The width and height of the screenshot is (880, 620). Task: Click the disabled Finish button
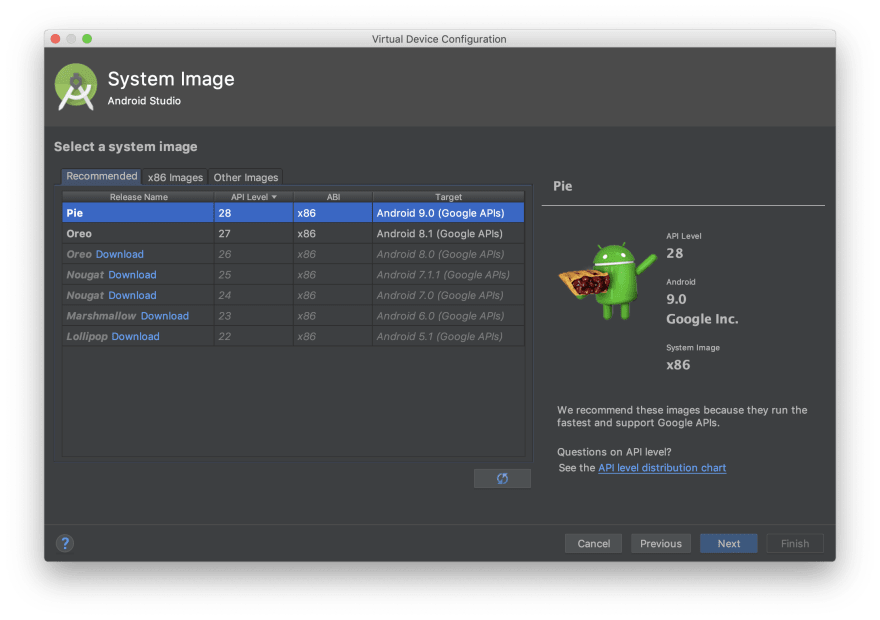point(795,543)
